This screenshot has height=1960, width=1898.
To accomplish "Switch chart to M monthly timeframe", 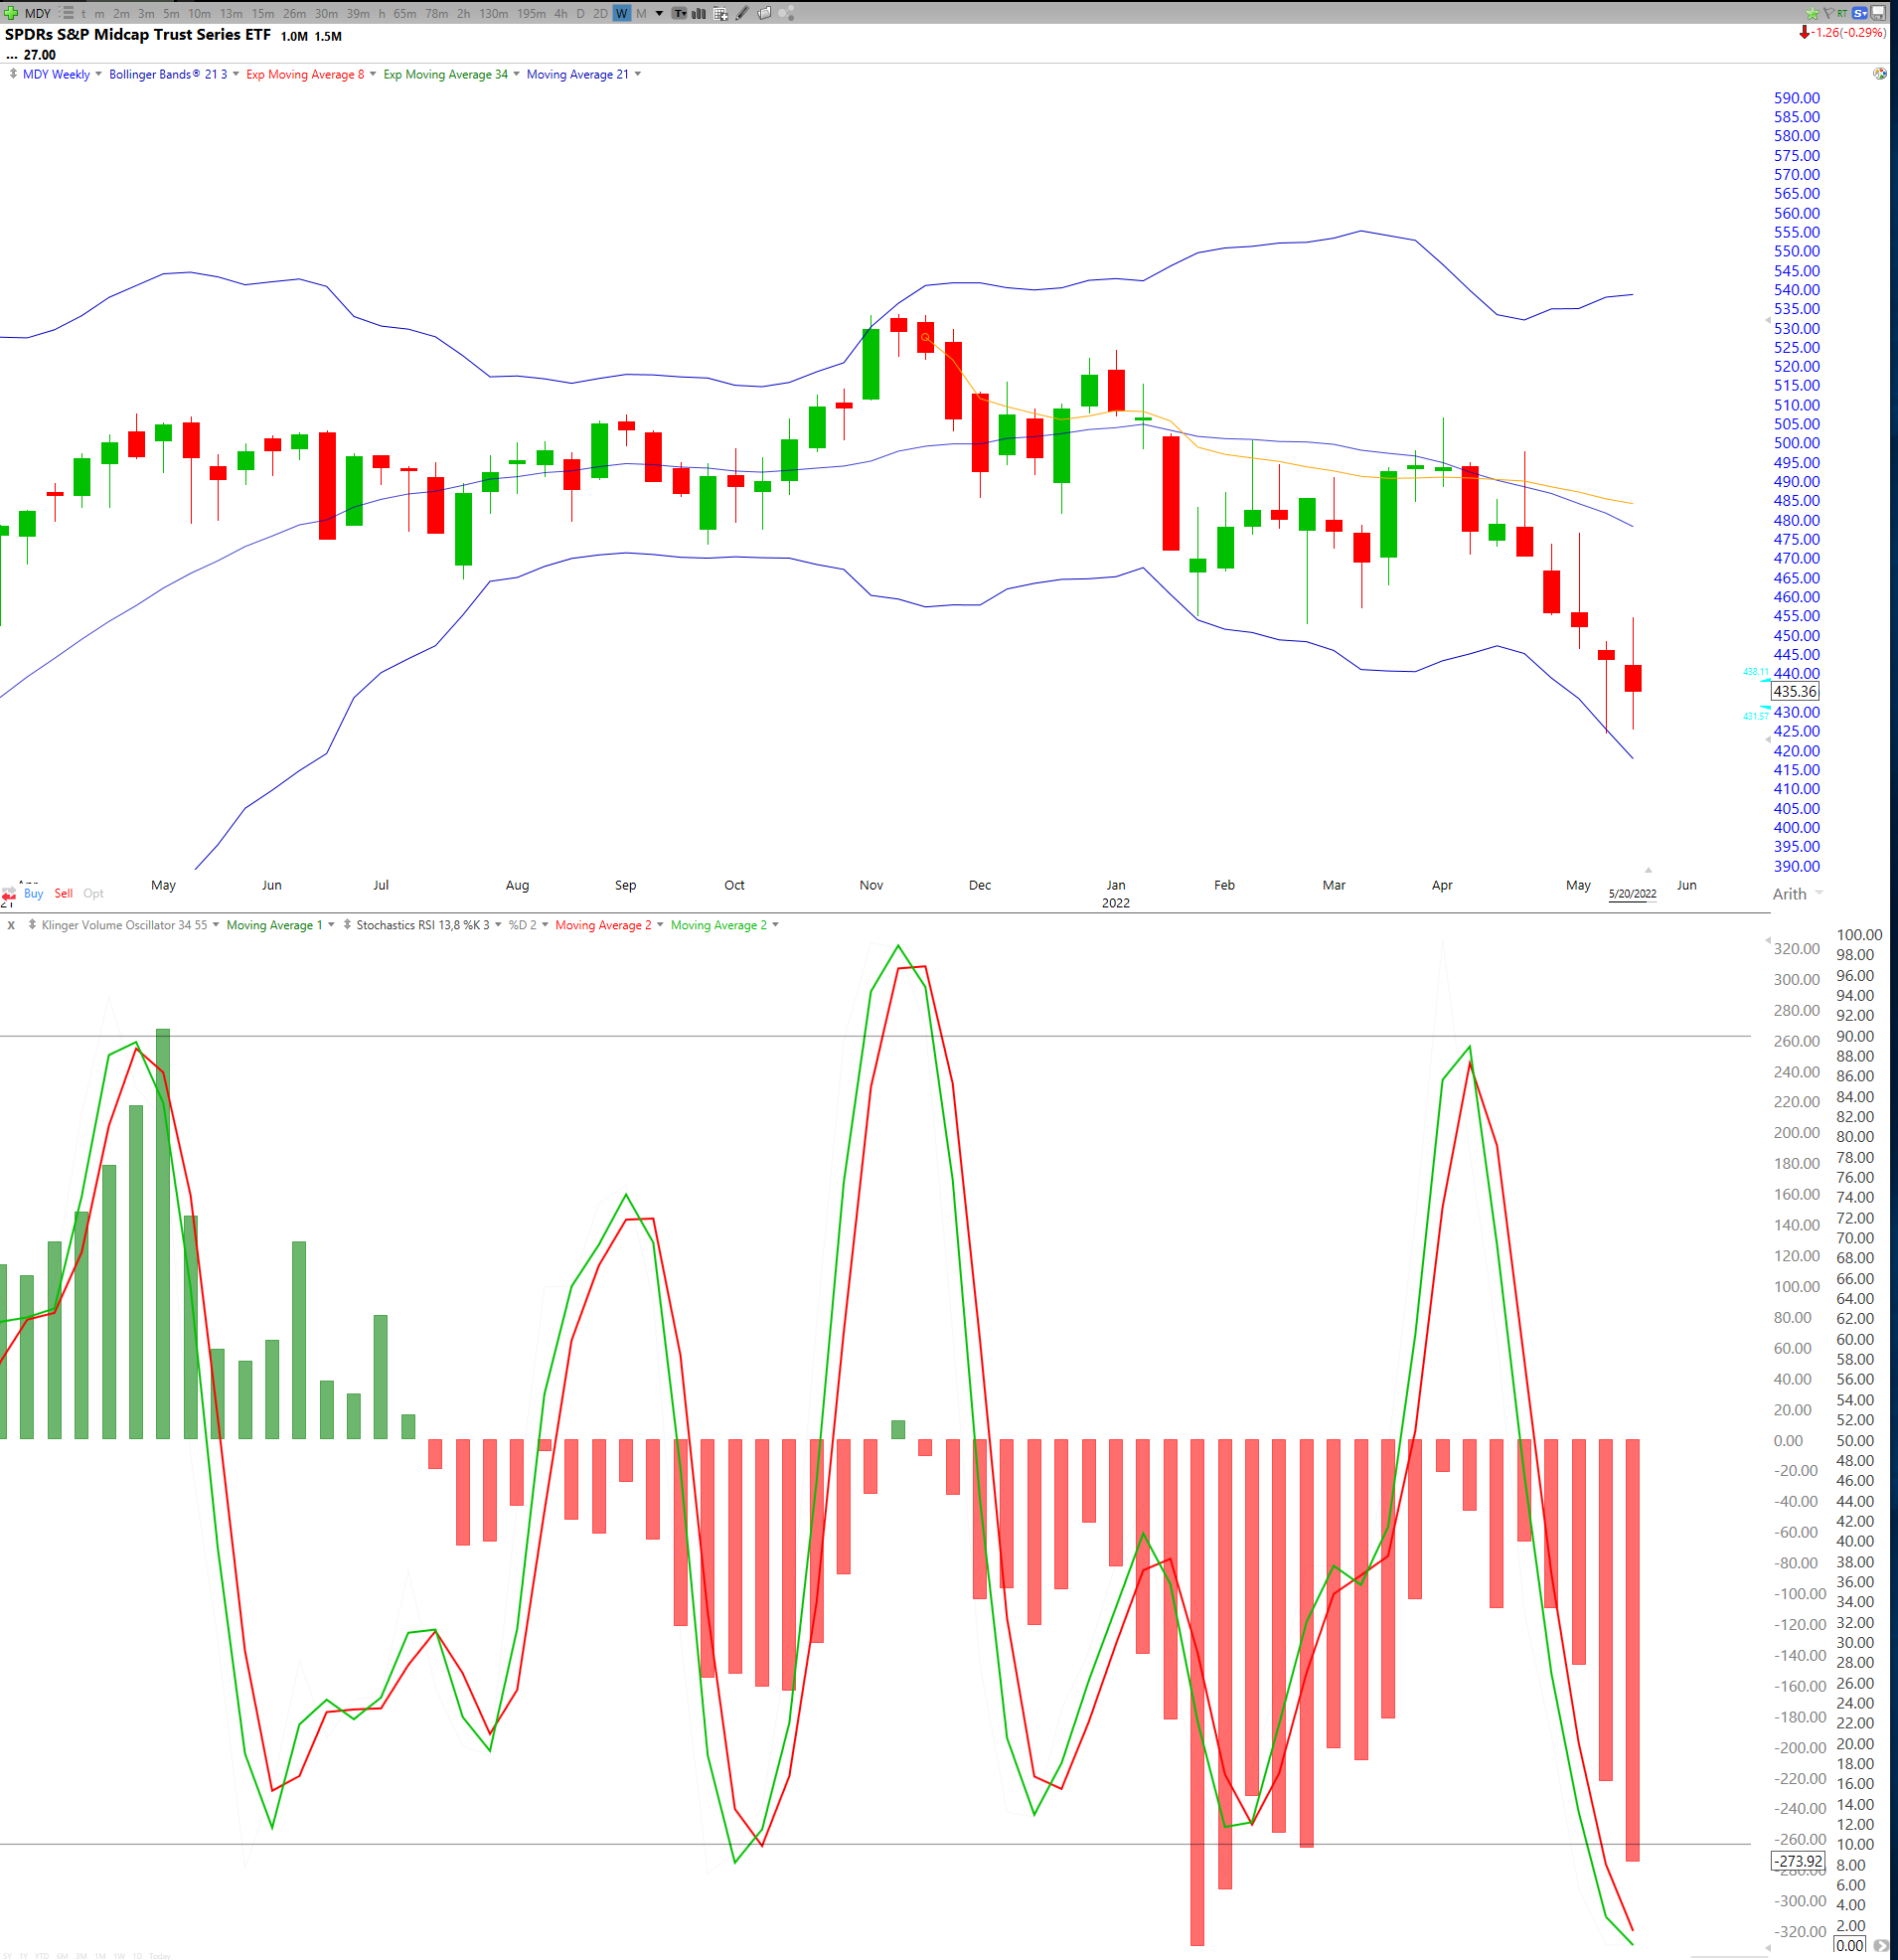I will pyautogui.click(x=643, y=13).
